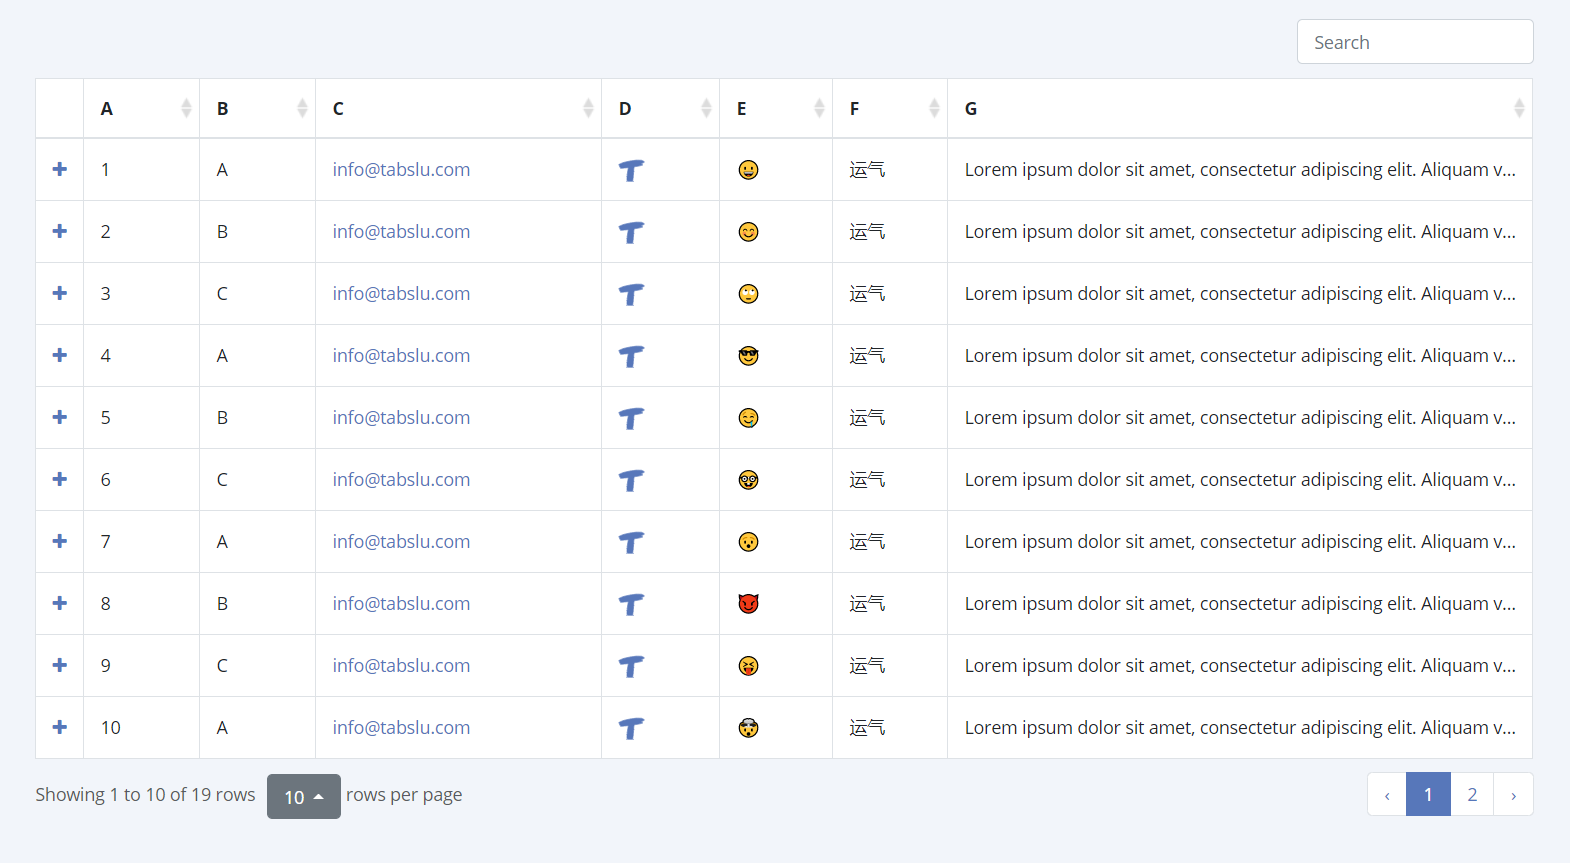The height and width of the screenshot is (863, 1570).
Task: Click the T logo in row 4
Action: click(x=631, y=357)
